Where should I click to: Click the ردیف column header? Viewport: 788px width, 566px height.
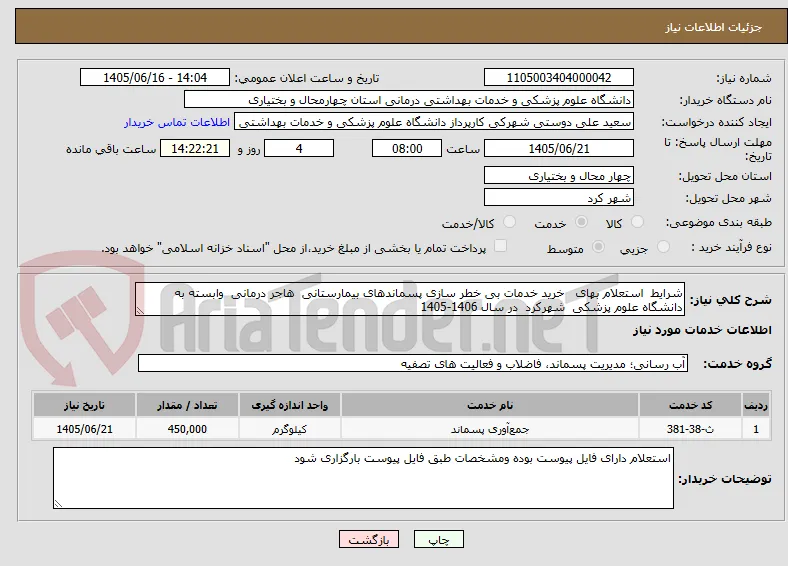[756, 405]
